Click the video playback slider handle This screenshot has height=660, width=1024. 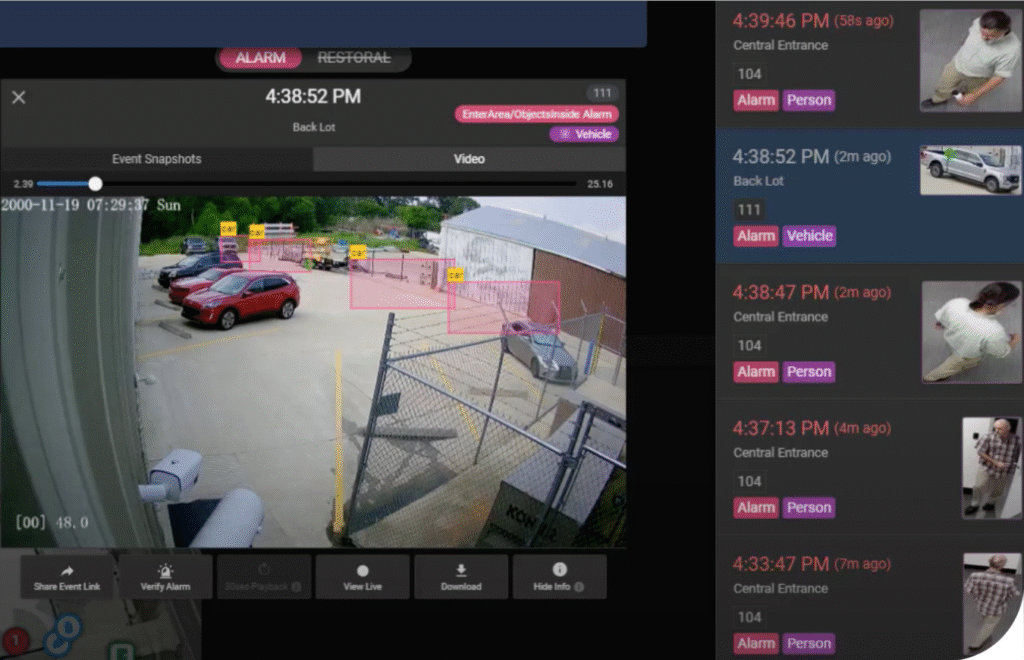click(x=95, y=184)
